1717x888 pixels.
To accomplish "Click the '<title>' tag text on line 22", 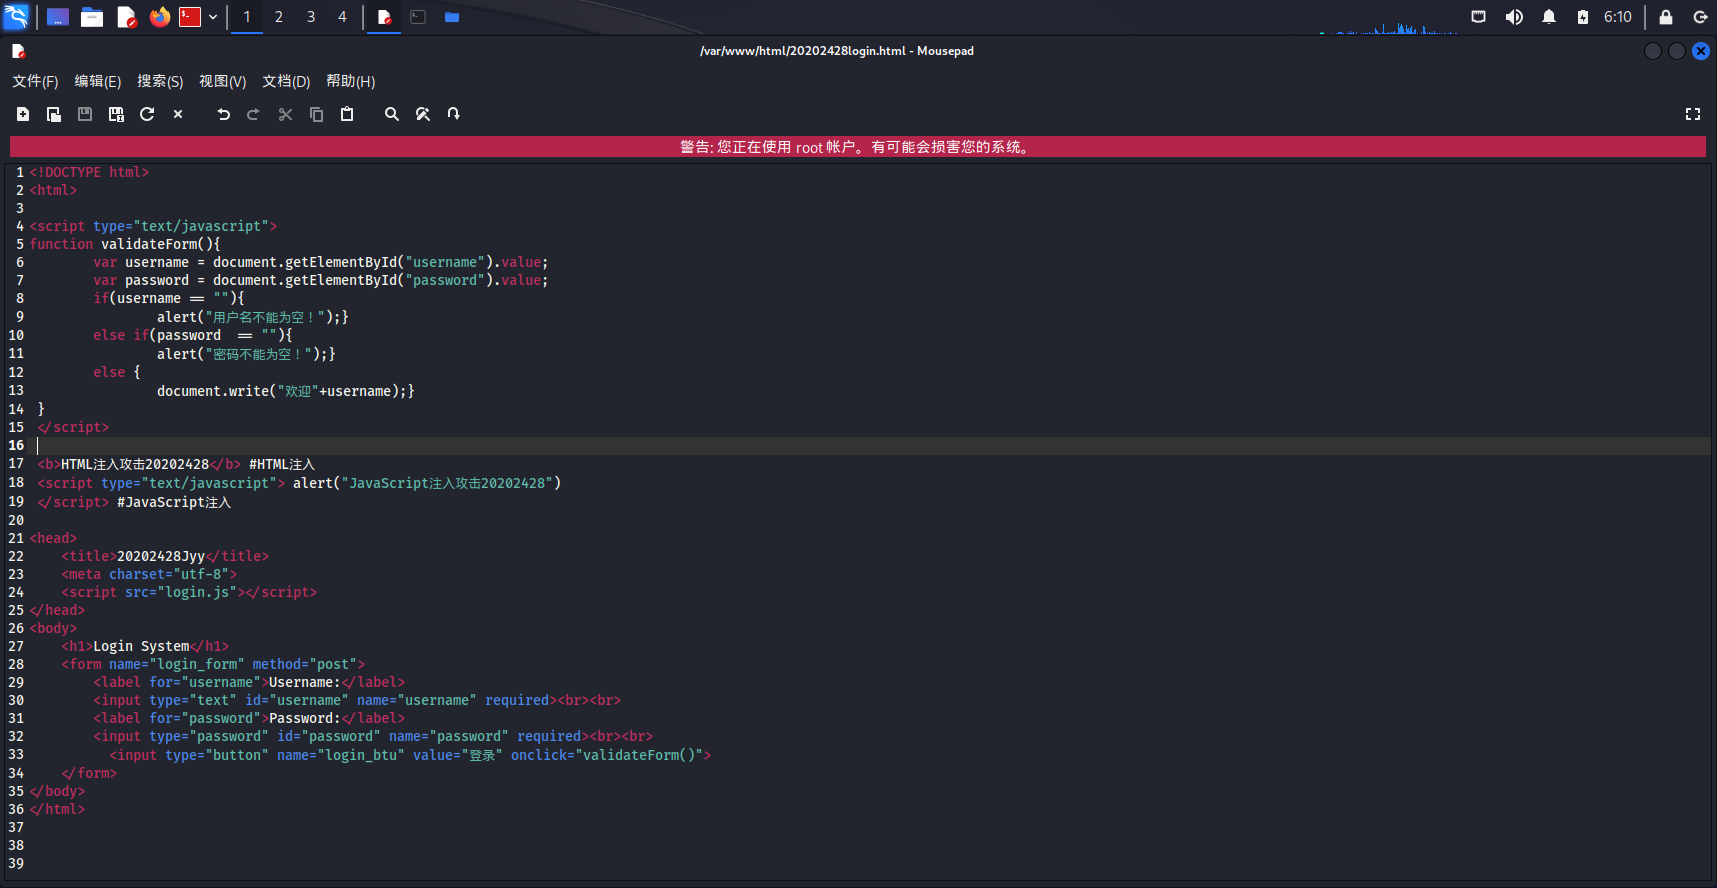I will click(x=89, y=556).
